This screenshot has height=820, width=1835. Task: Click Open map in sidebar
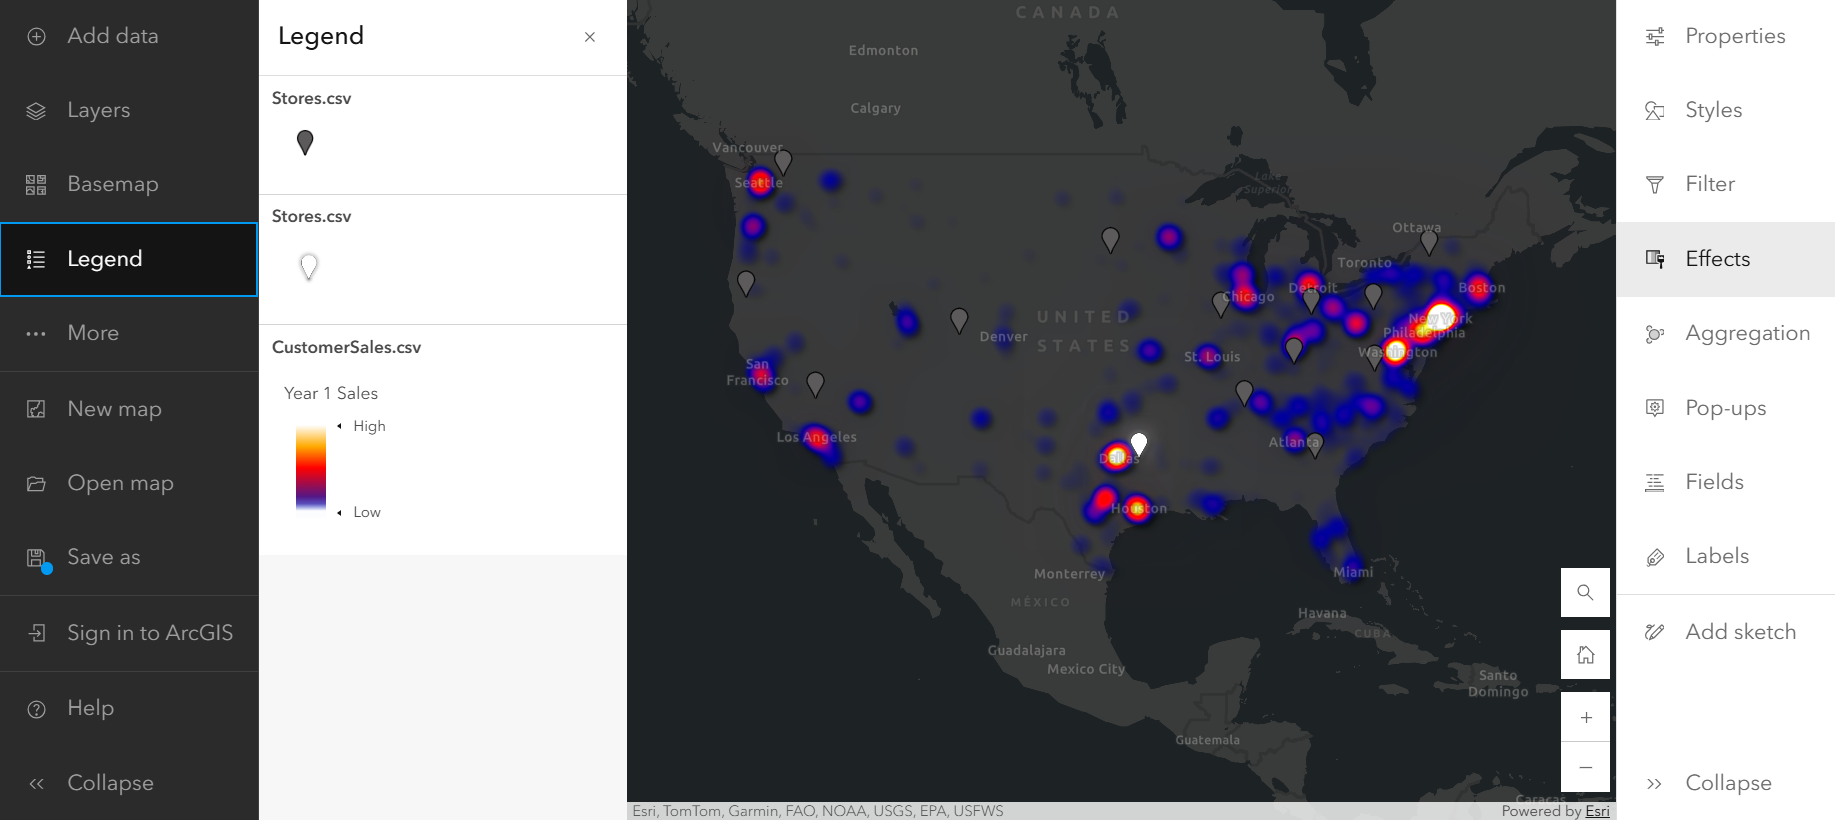click(x=129, y=483)
